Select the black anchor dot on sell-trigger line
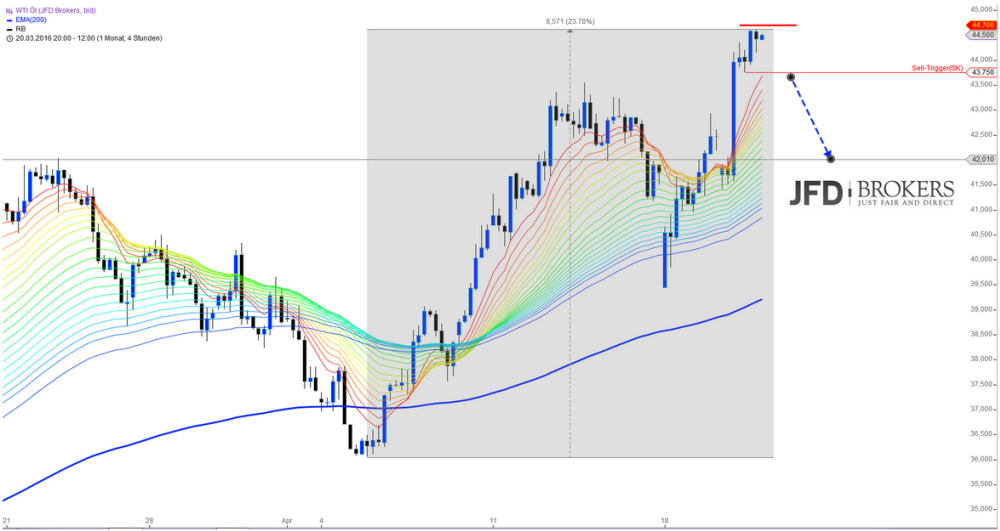Image resolution: width=1000 pixels, height=531 pixels. 791,77
